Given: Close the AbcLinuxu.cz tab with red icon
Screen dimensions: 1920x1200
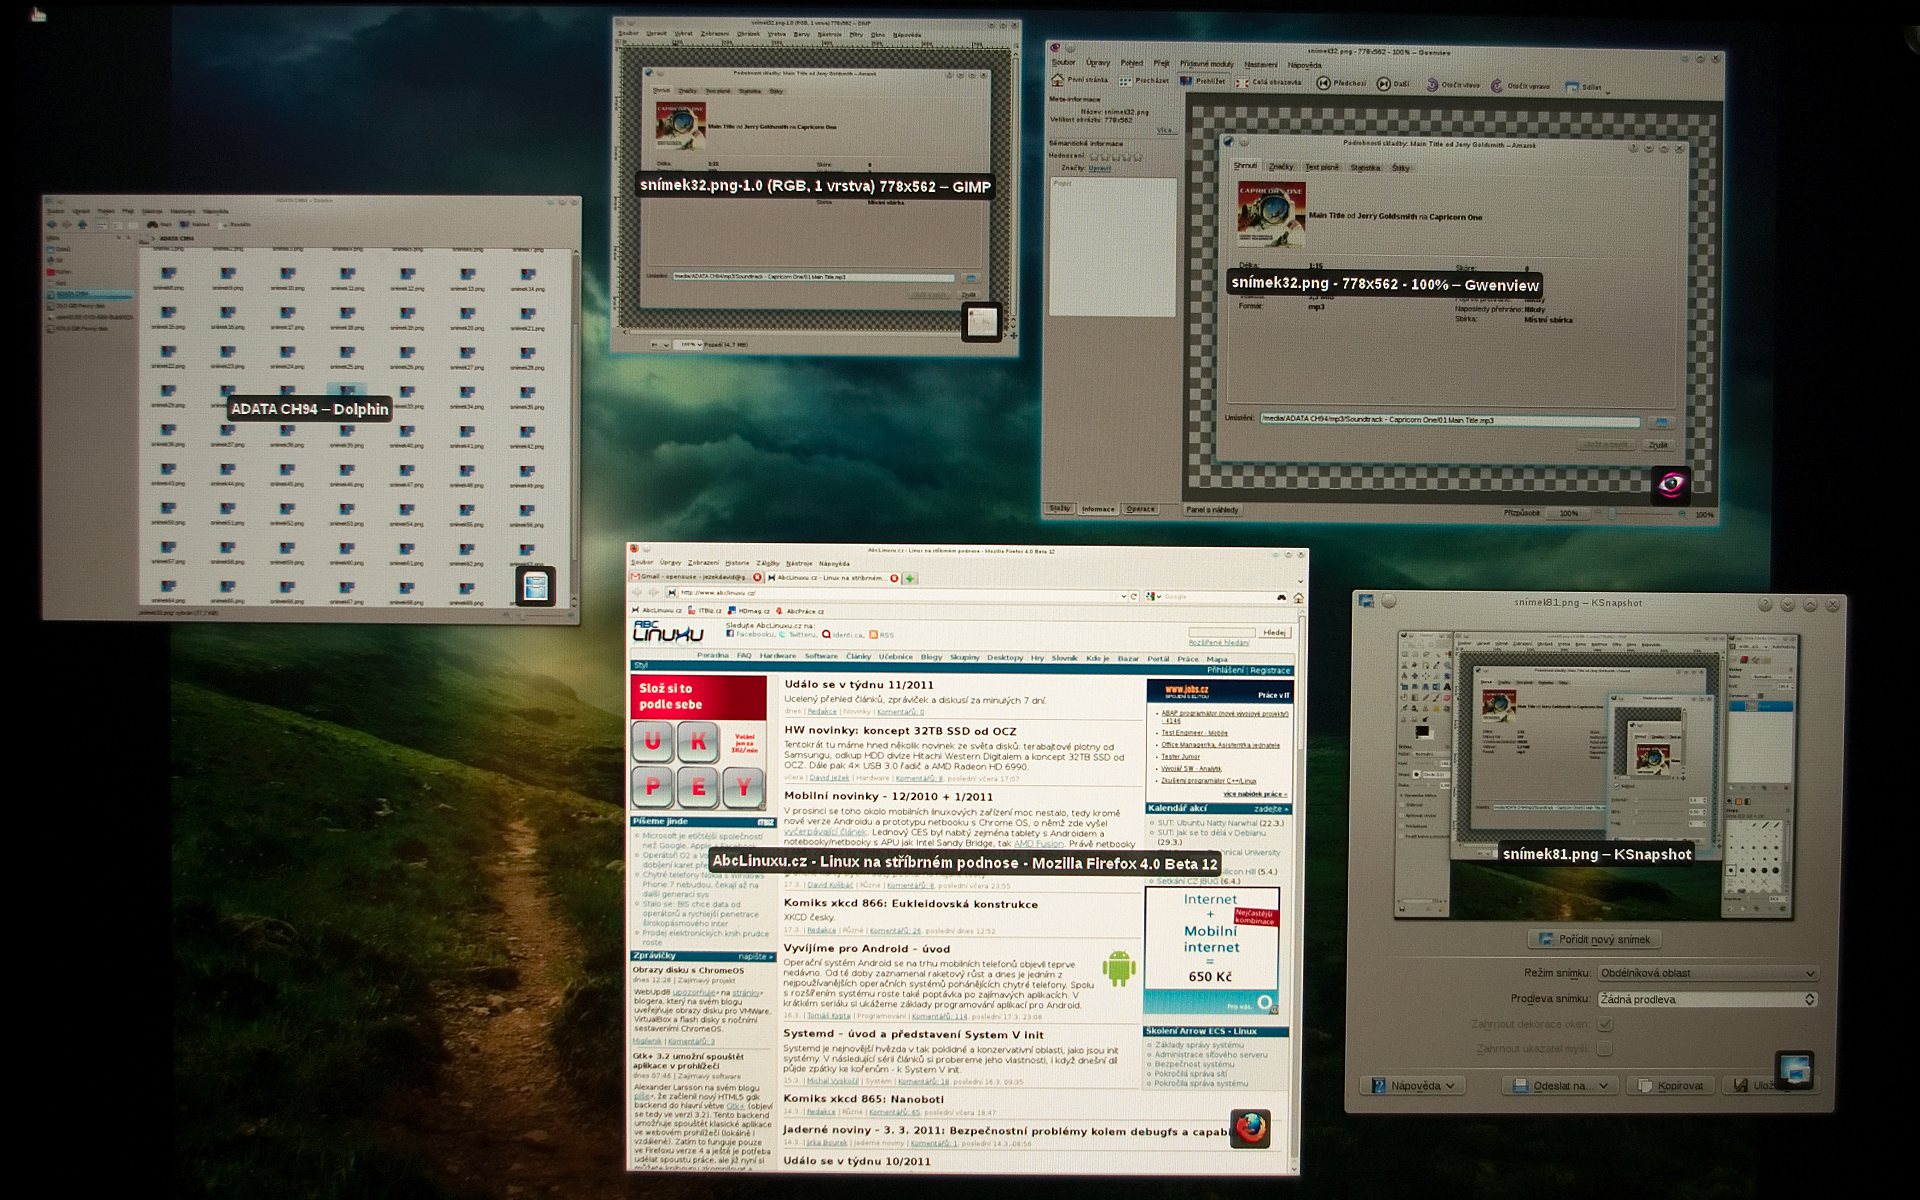Looking at the screenshot, I should point(894,578).
